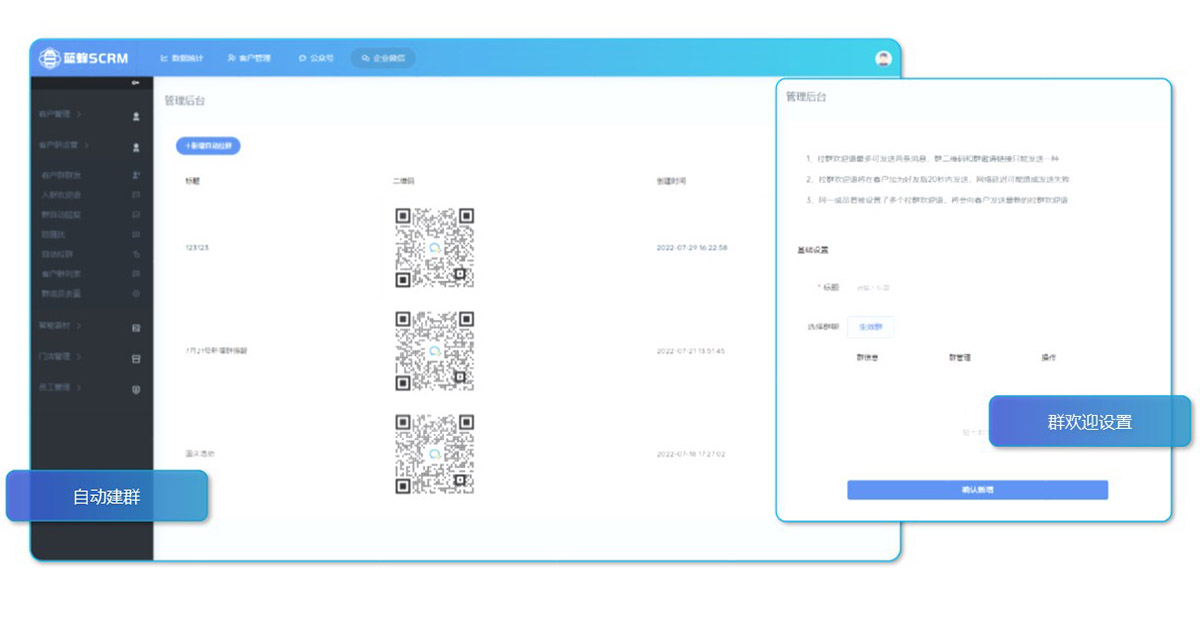Expand the 门店管理 sidebar section
The height and width of the screenshot is (642, 1200).
[60, 356]
